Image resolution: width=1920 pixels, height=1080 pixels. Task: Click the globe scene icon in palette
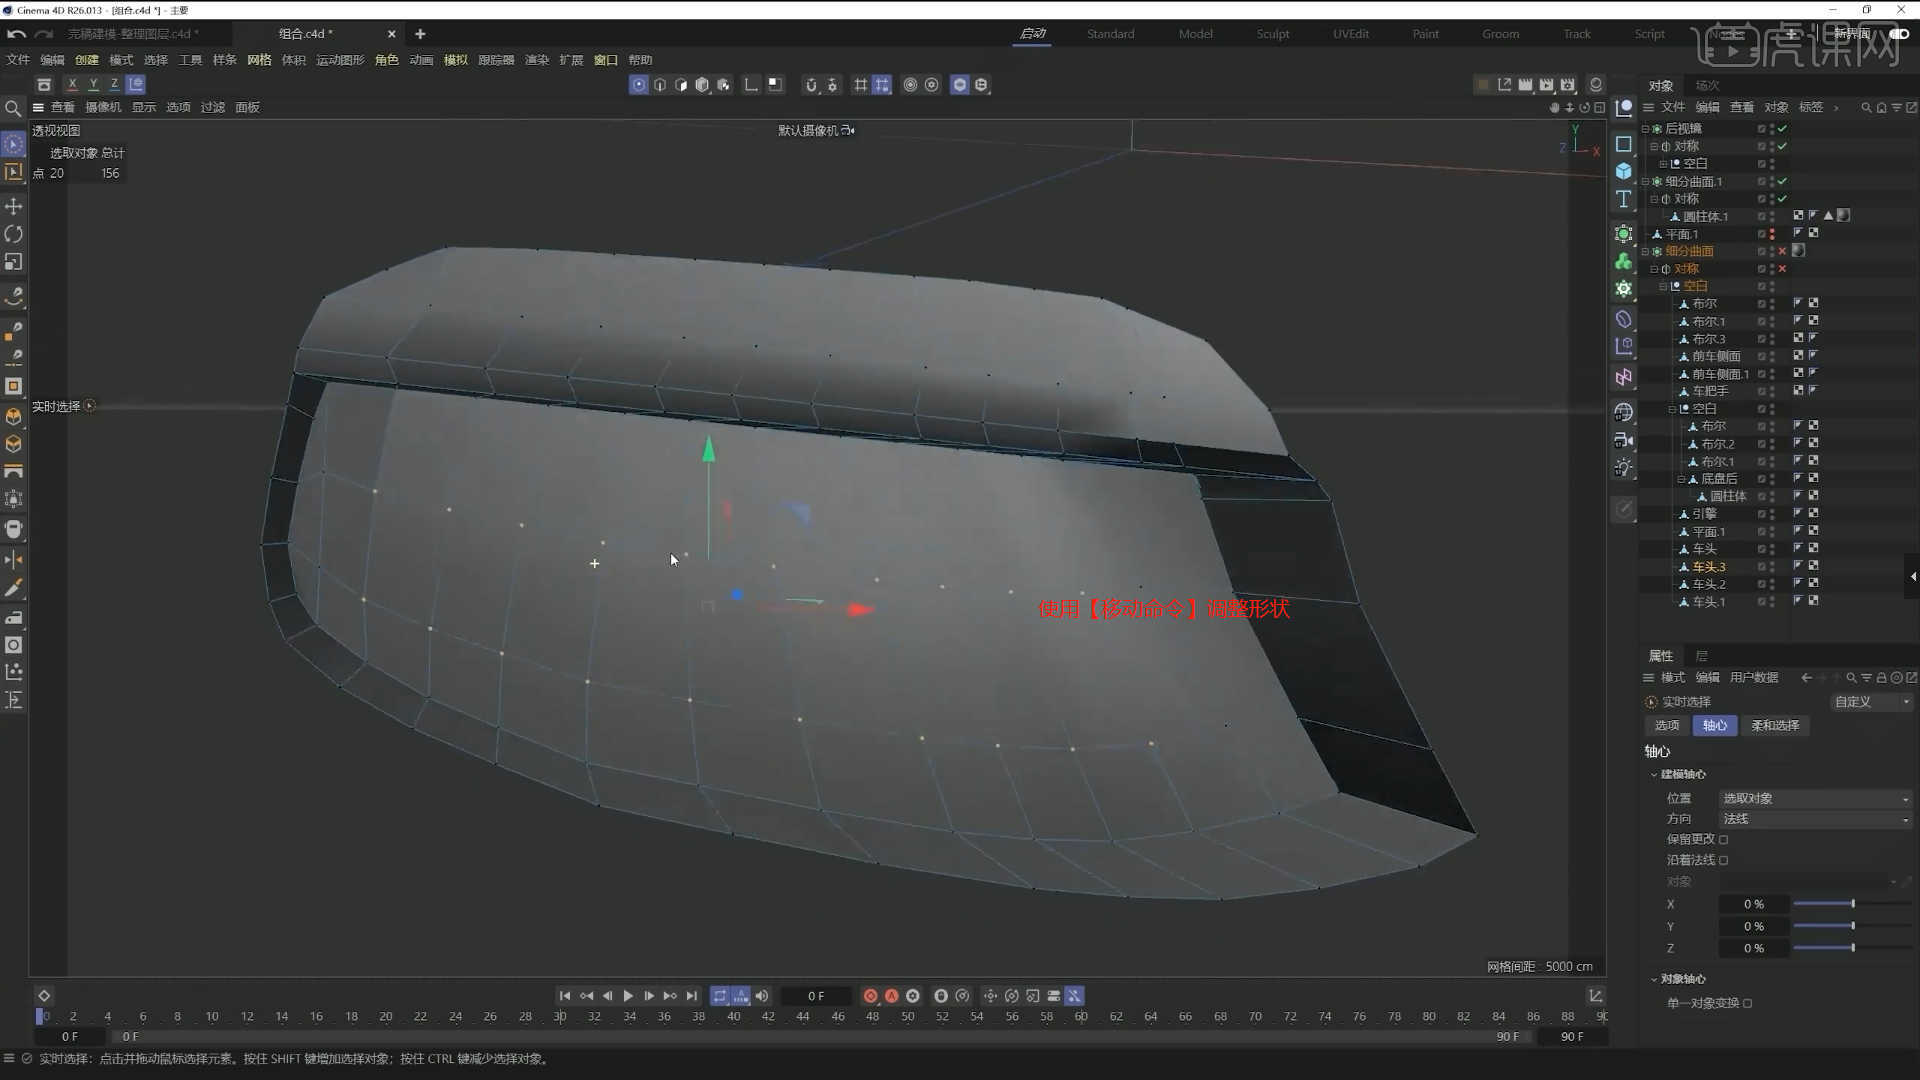point(1623,412)
